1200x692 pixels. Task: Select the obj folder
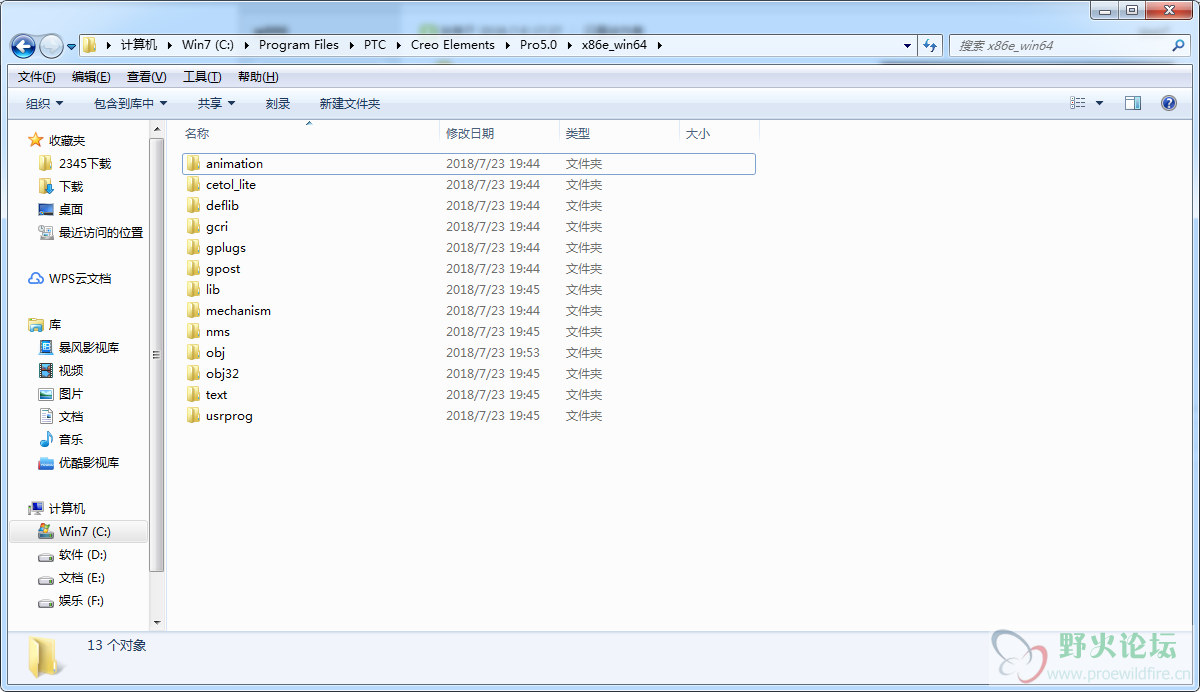click(468, 353)
